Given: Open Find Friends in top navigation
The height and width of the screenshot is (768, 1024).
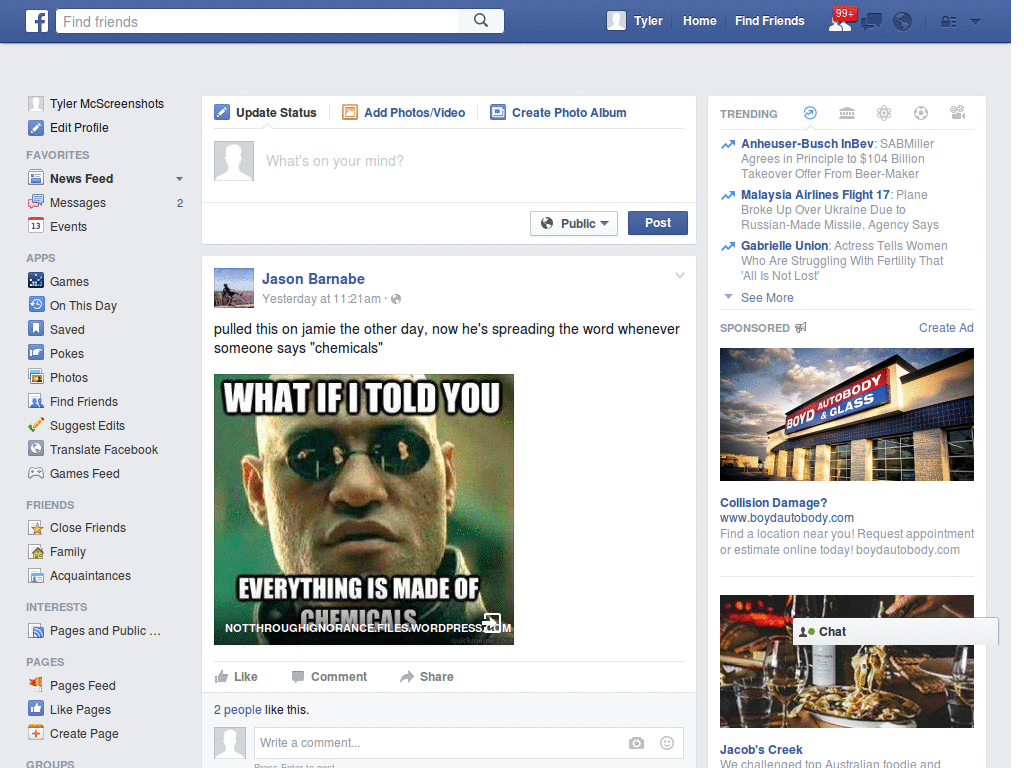Looking at the screenshot, I should coord(769,21).
